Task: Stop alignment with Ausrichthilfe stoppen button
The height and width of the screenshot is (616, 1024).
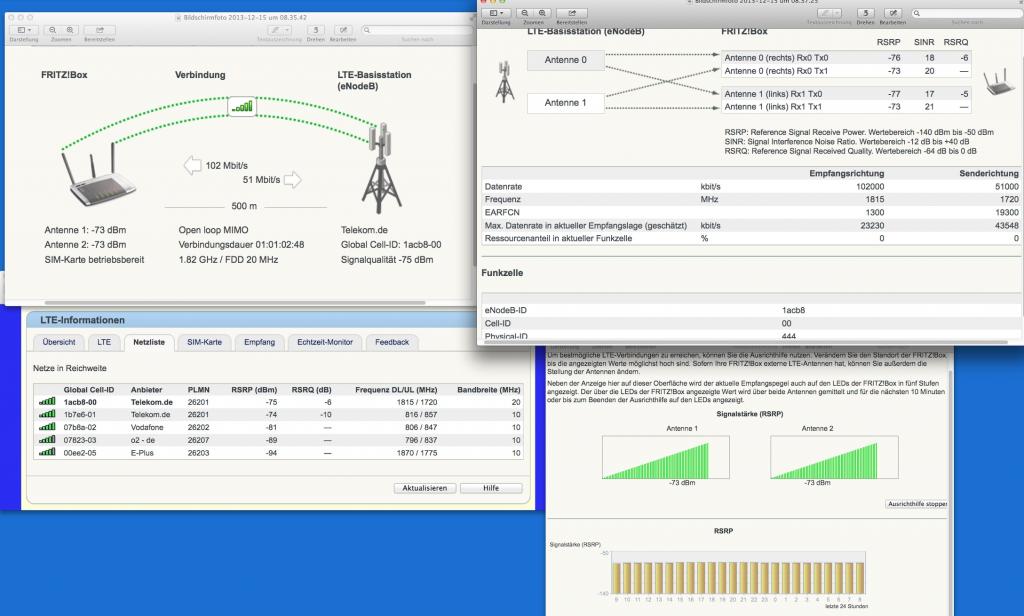Action: click(917, 504)
